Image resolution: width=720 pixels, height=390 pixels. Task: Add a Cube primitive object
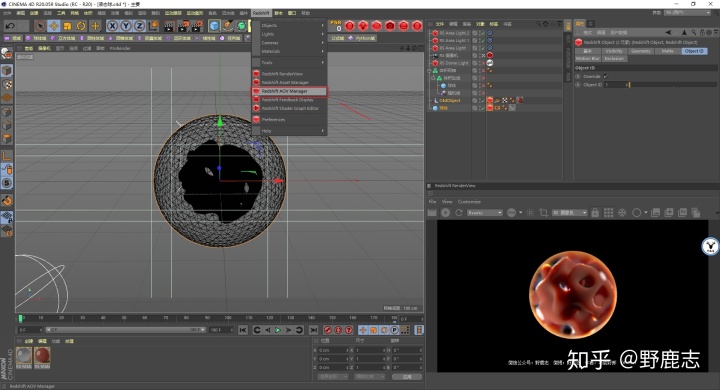pos(214,26)
